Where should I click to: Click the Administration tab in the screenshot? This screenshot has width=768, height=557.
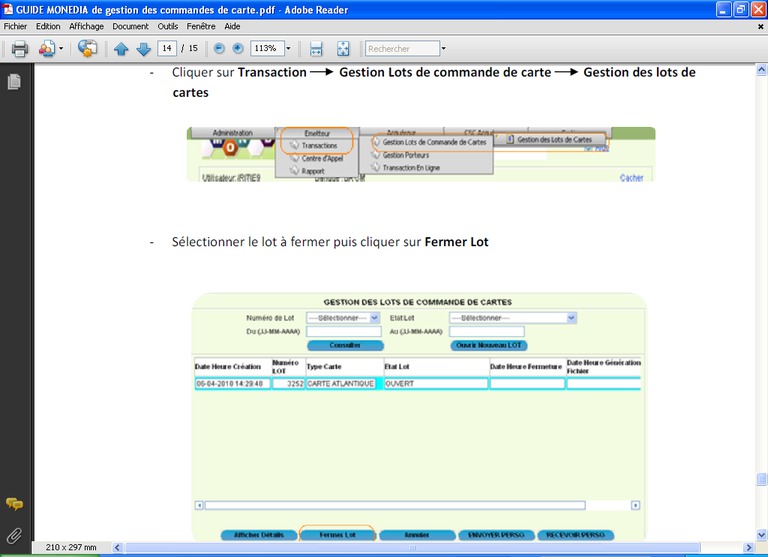point(233,133)
